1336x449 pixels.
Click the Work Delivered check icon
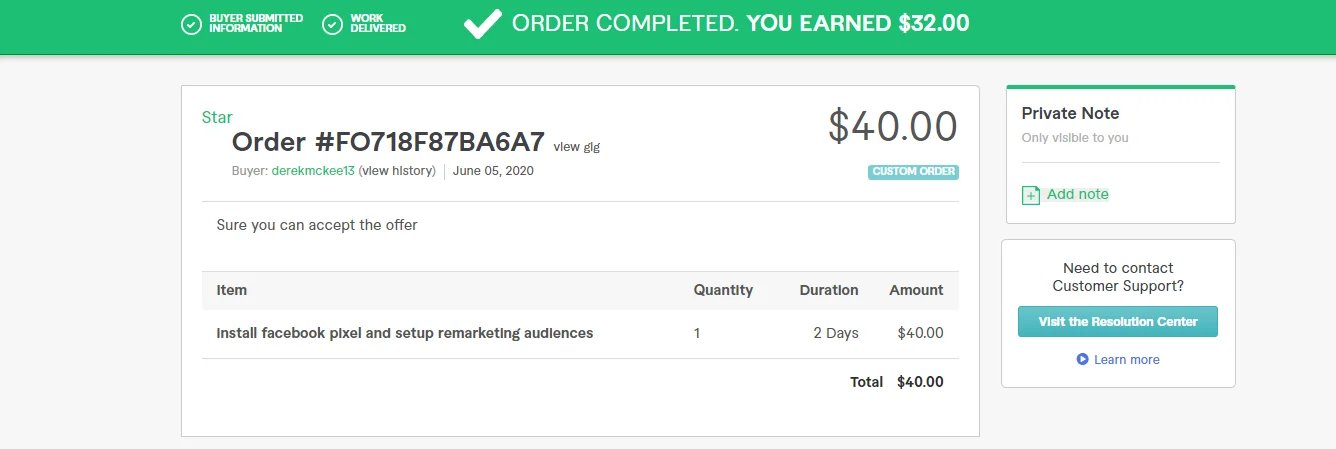(x=333, y=24)
